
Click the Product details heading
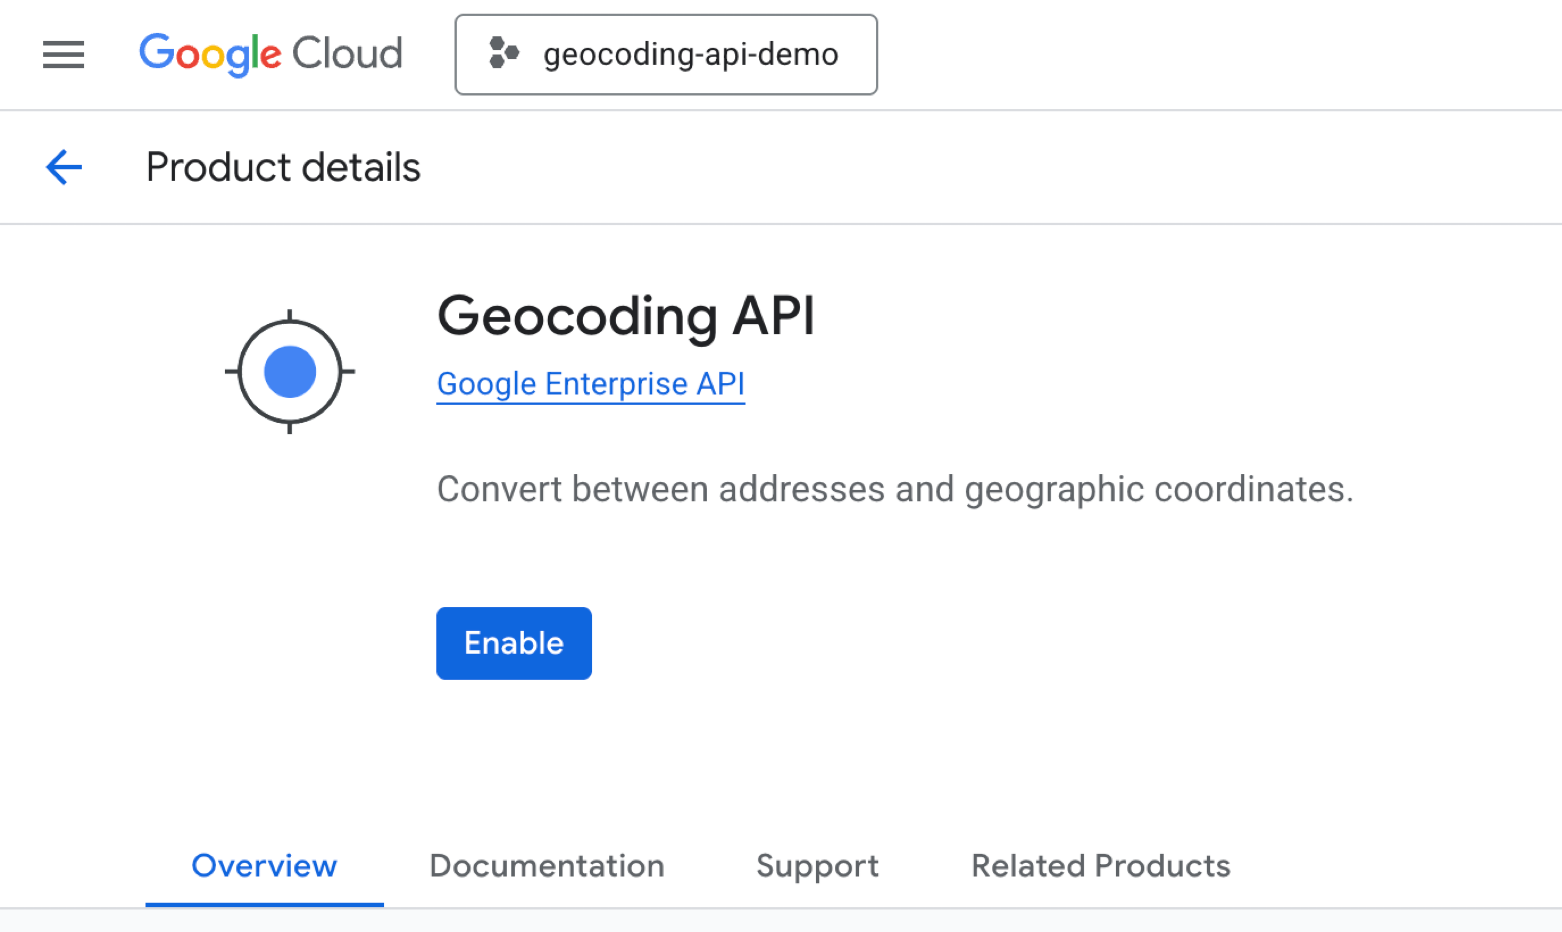coord(283,167)
